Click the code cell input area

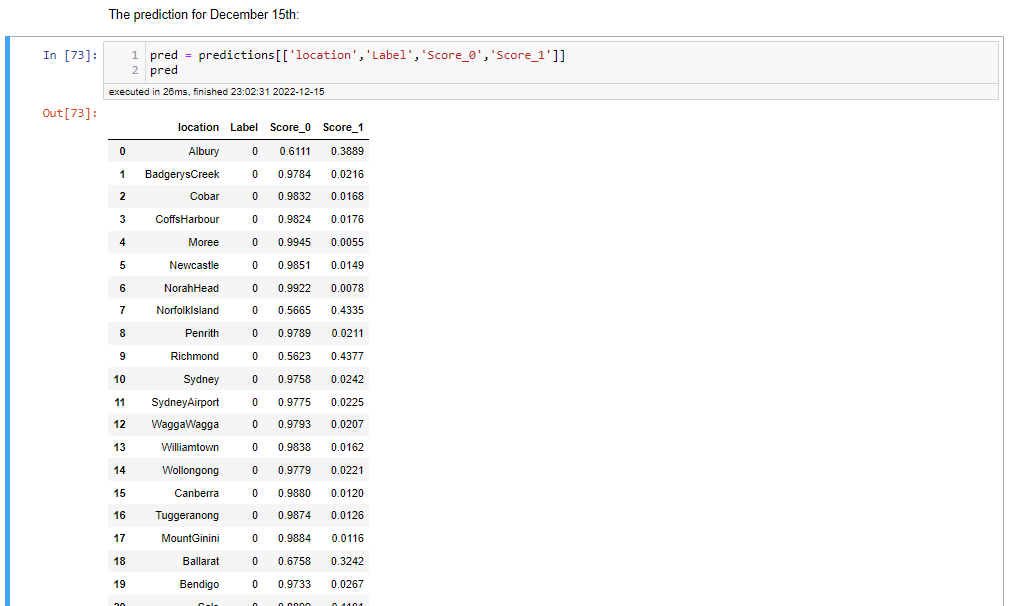(x=550, y=63)
